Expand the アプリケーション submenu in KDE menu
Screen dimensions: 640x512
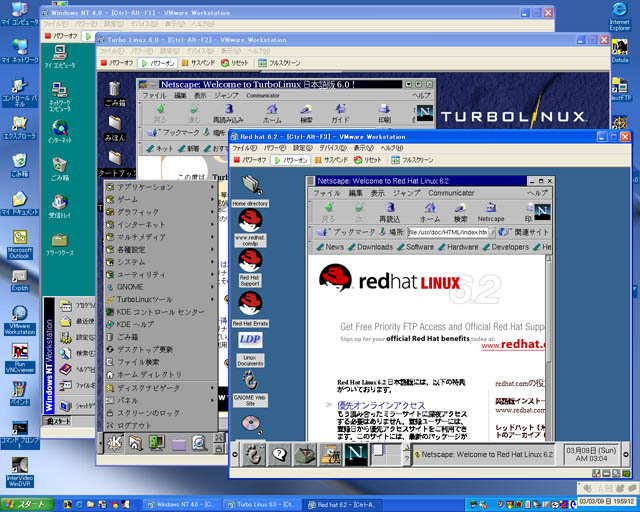145,187
